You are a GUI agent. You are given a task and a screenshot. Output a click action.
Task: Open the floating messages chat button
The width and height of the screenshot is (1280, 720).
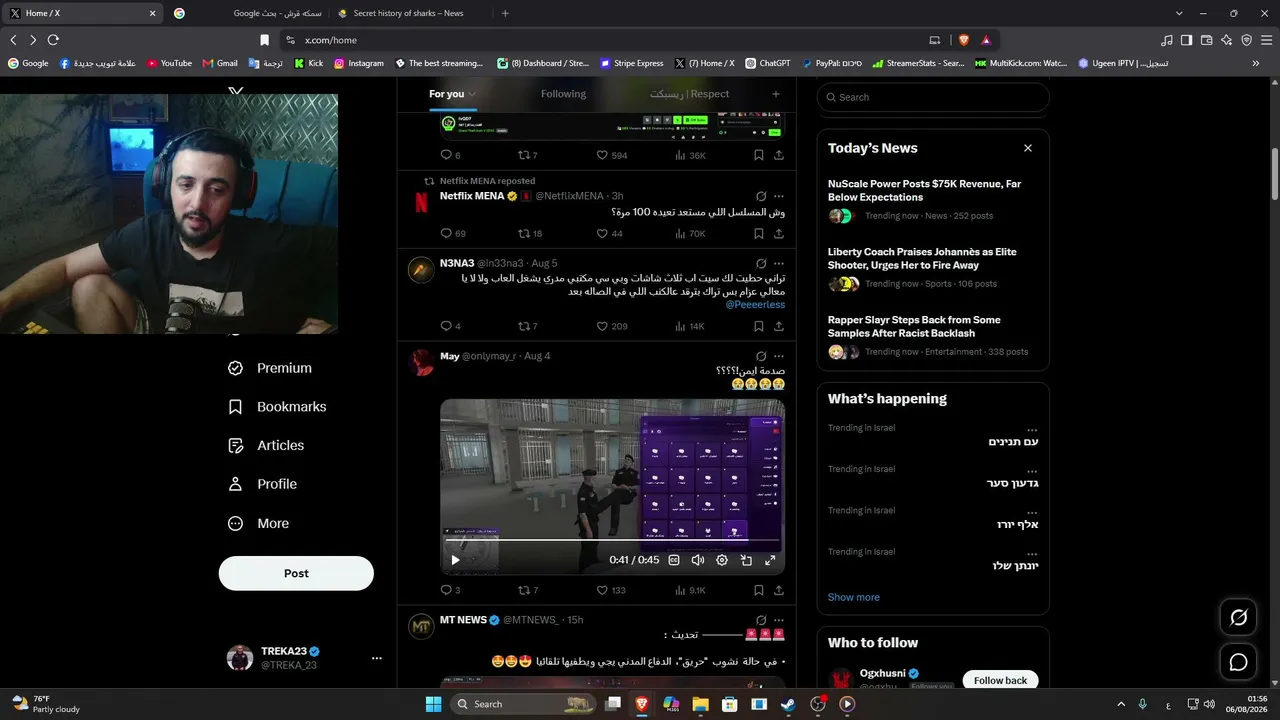[x=1238, y=662]
